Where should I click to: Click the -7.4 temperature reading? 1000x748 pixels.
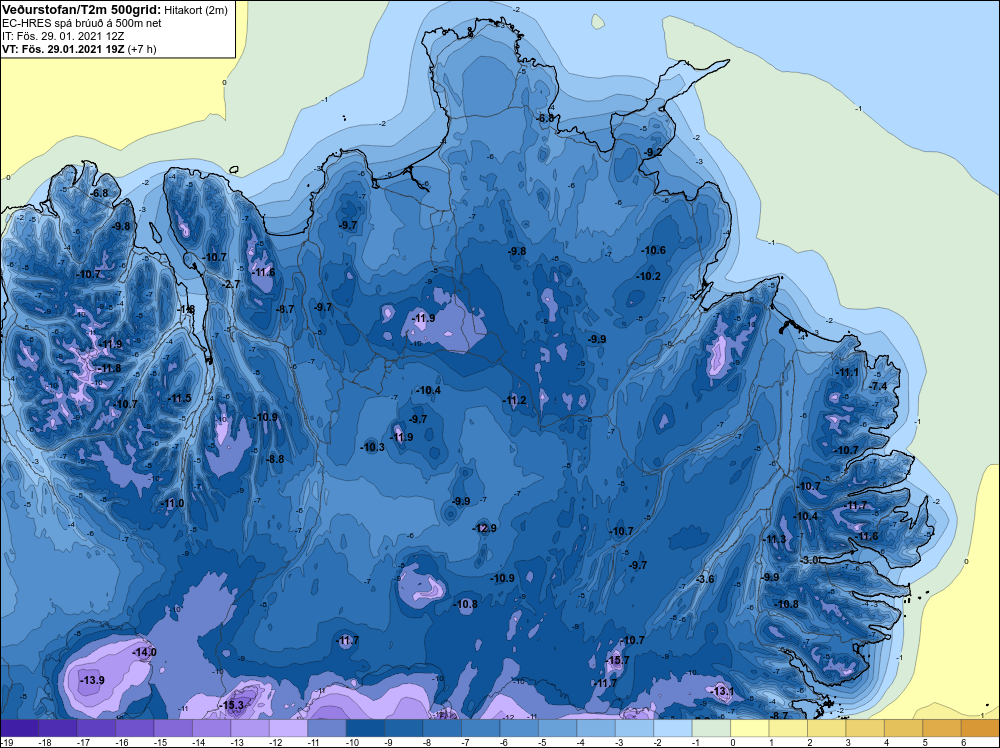[878, 386]
